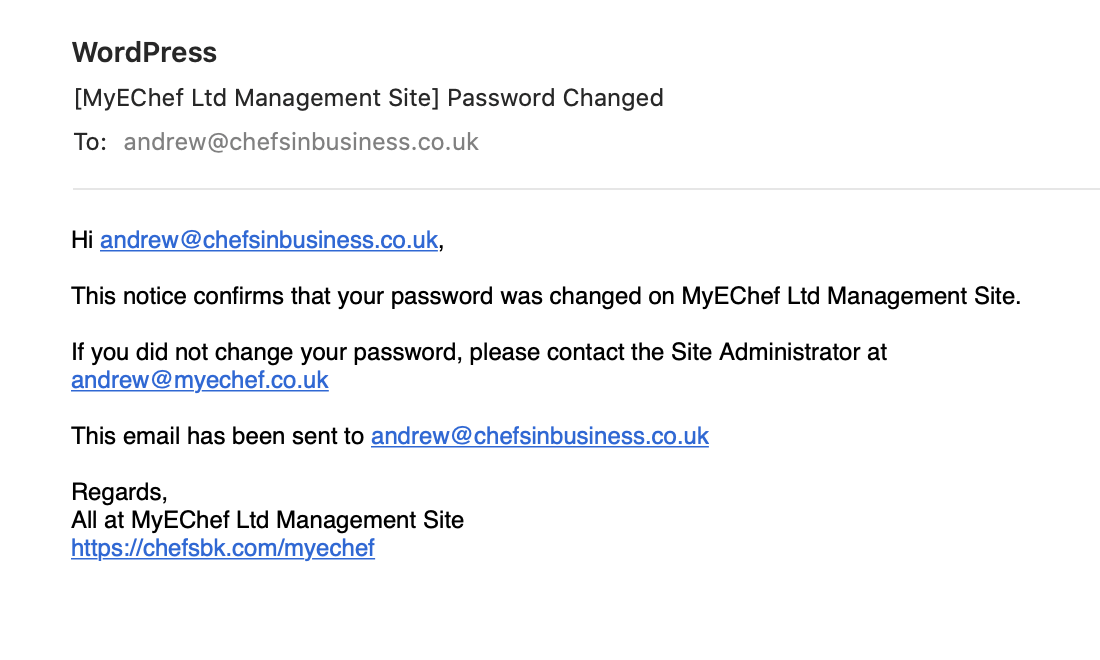Click "Password Changed" in the subject line
The image size is (1100, 660).
tap(555, 98)
